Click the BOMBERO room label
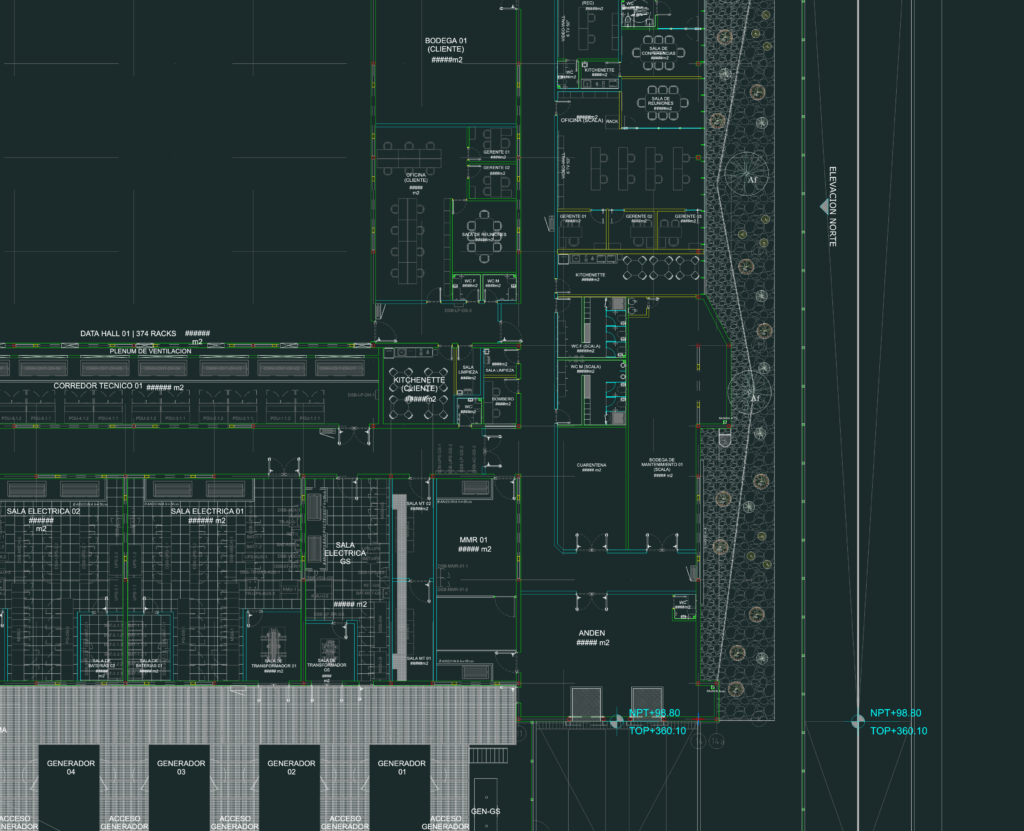The image size is (1024, 831). point(503,399)
